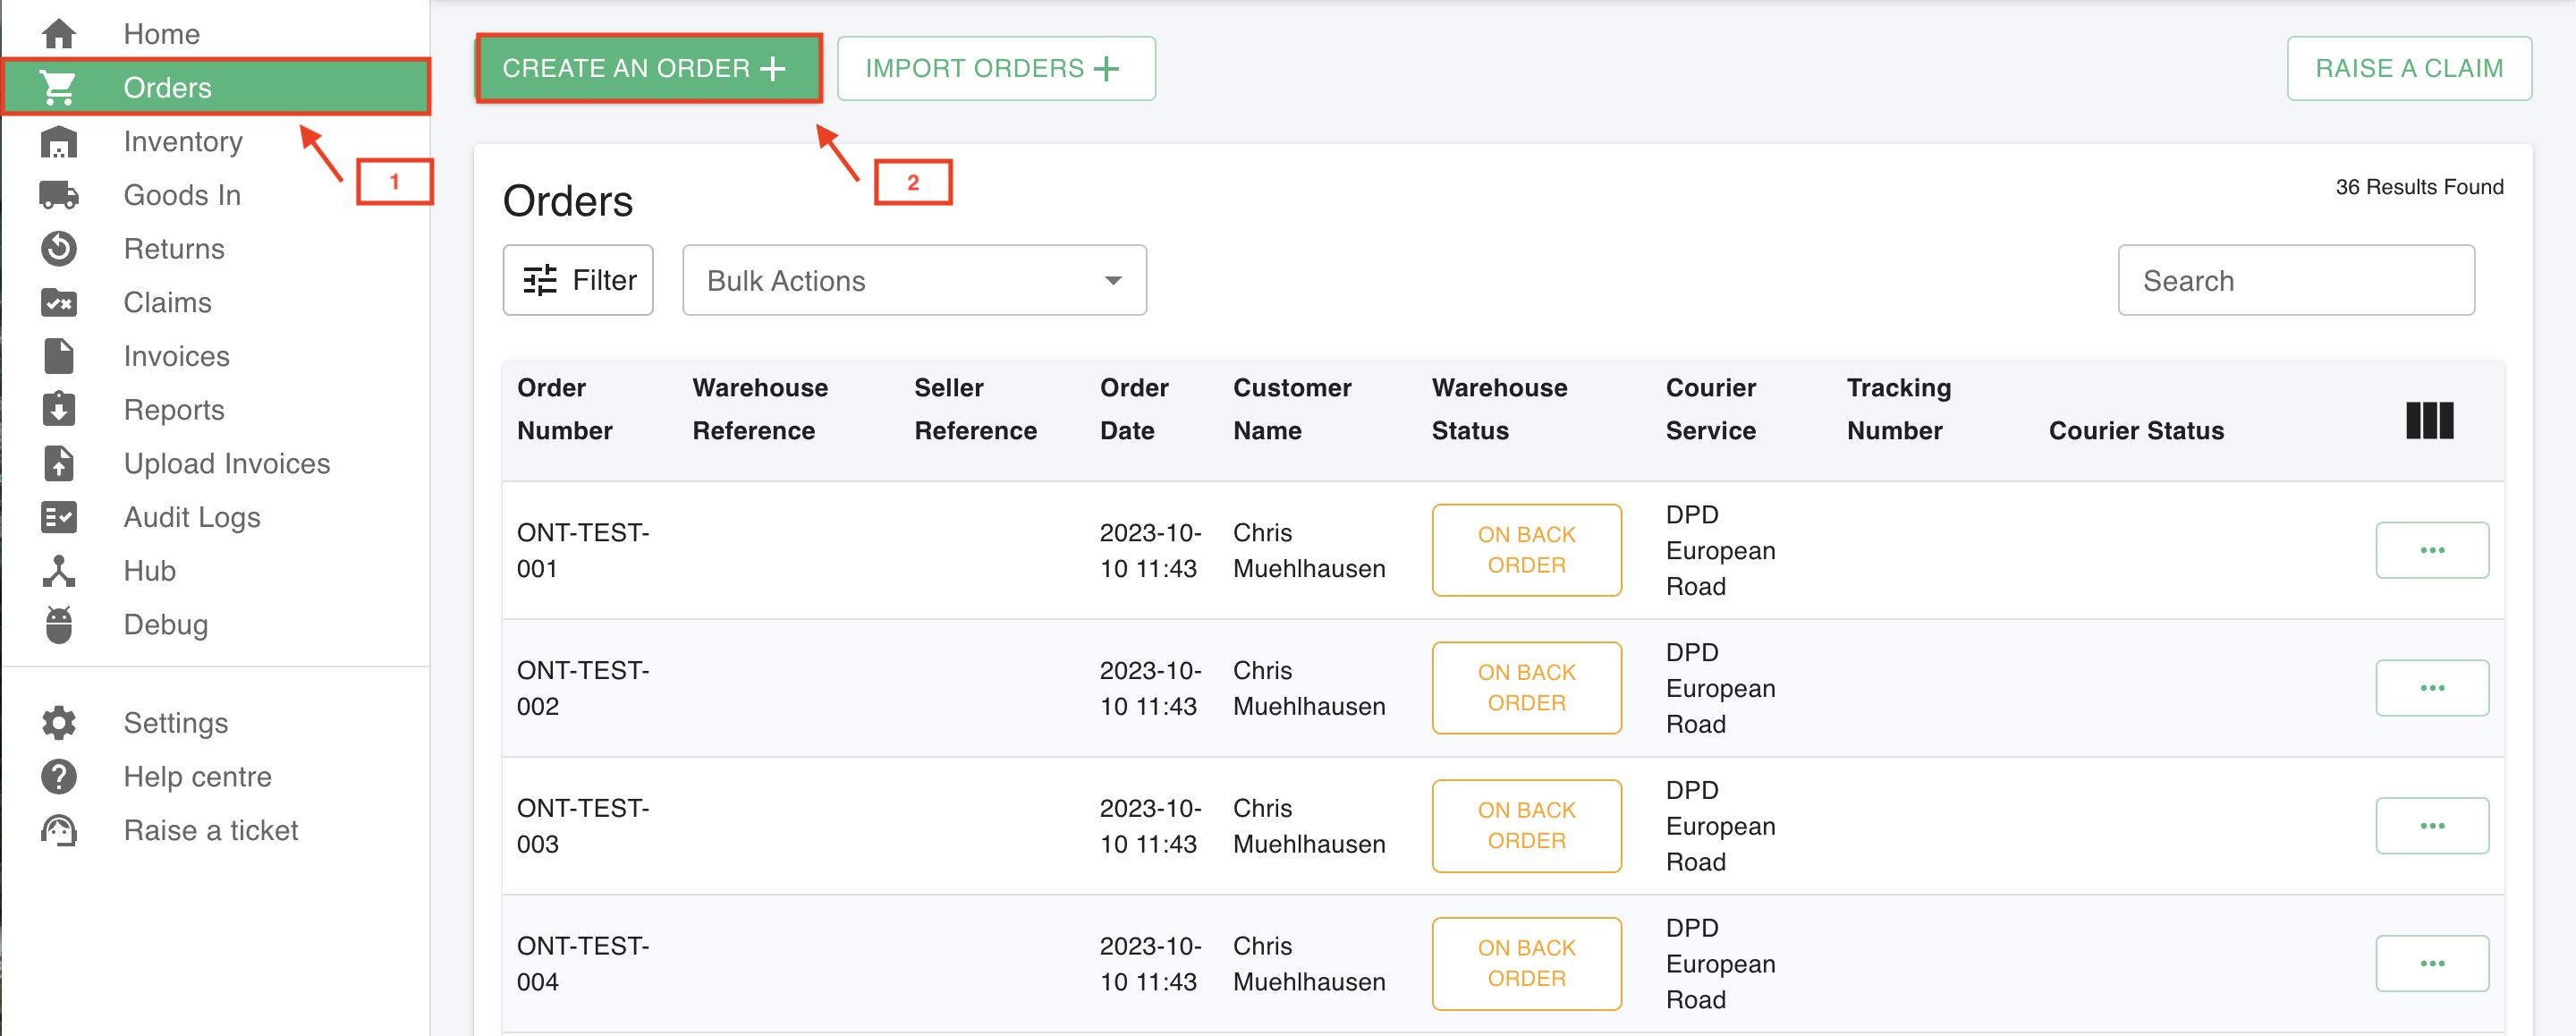Click the filter sliders icon
Screen dimensions: 2576x1036
tap(540, 280)
